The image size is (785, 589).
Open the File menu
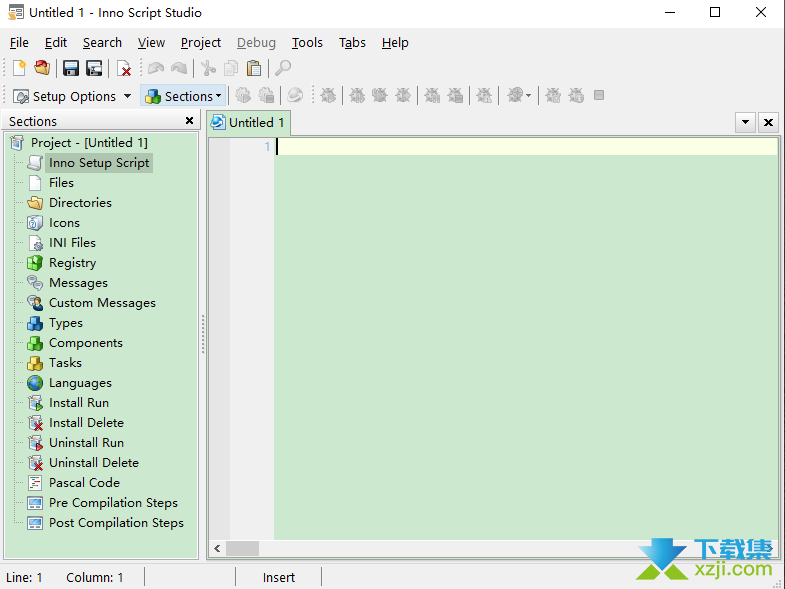coord(19,43)
